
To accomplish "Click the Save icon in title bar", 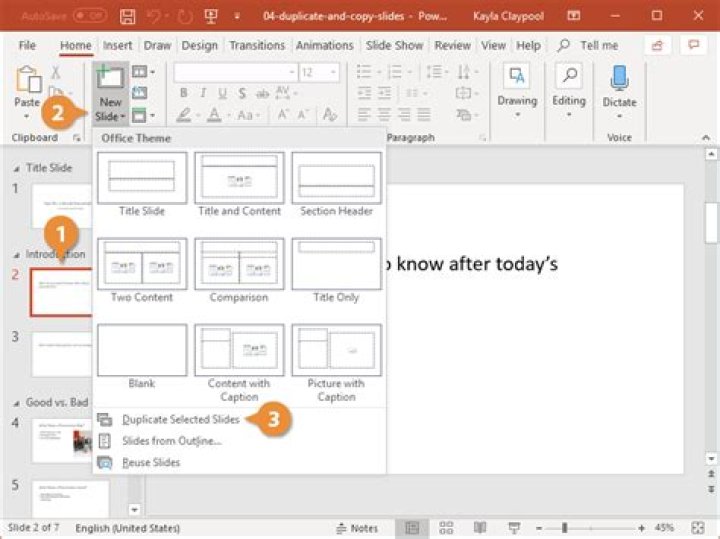I will point(128,17).
